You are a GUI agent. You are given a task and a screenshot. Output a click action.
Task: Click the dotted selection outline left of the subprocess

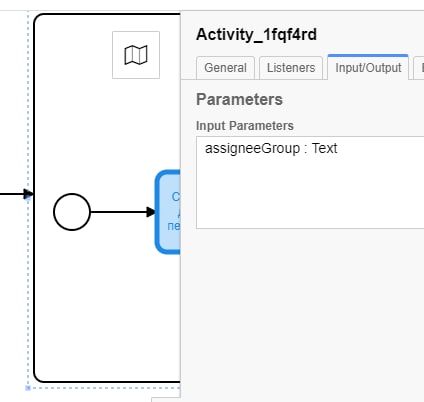[28, 100]
